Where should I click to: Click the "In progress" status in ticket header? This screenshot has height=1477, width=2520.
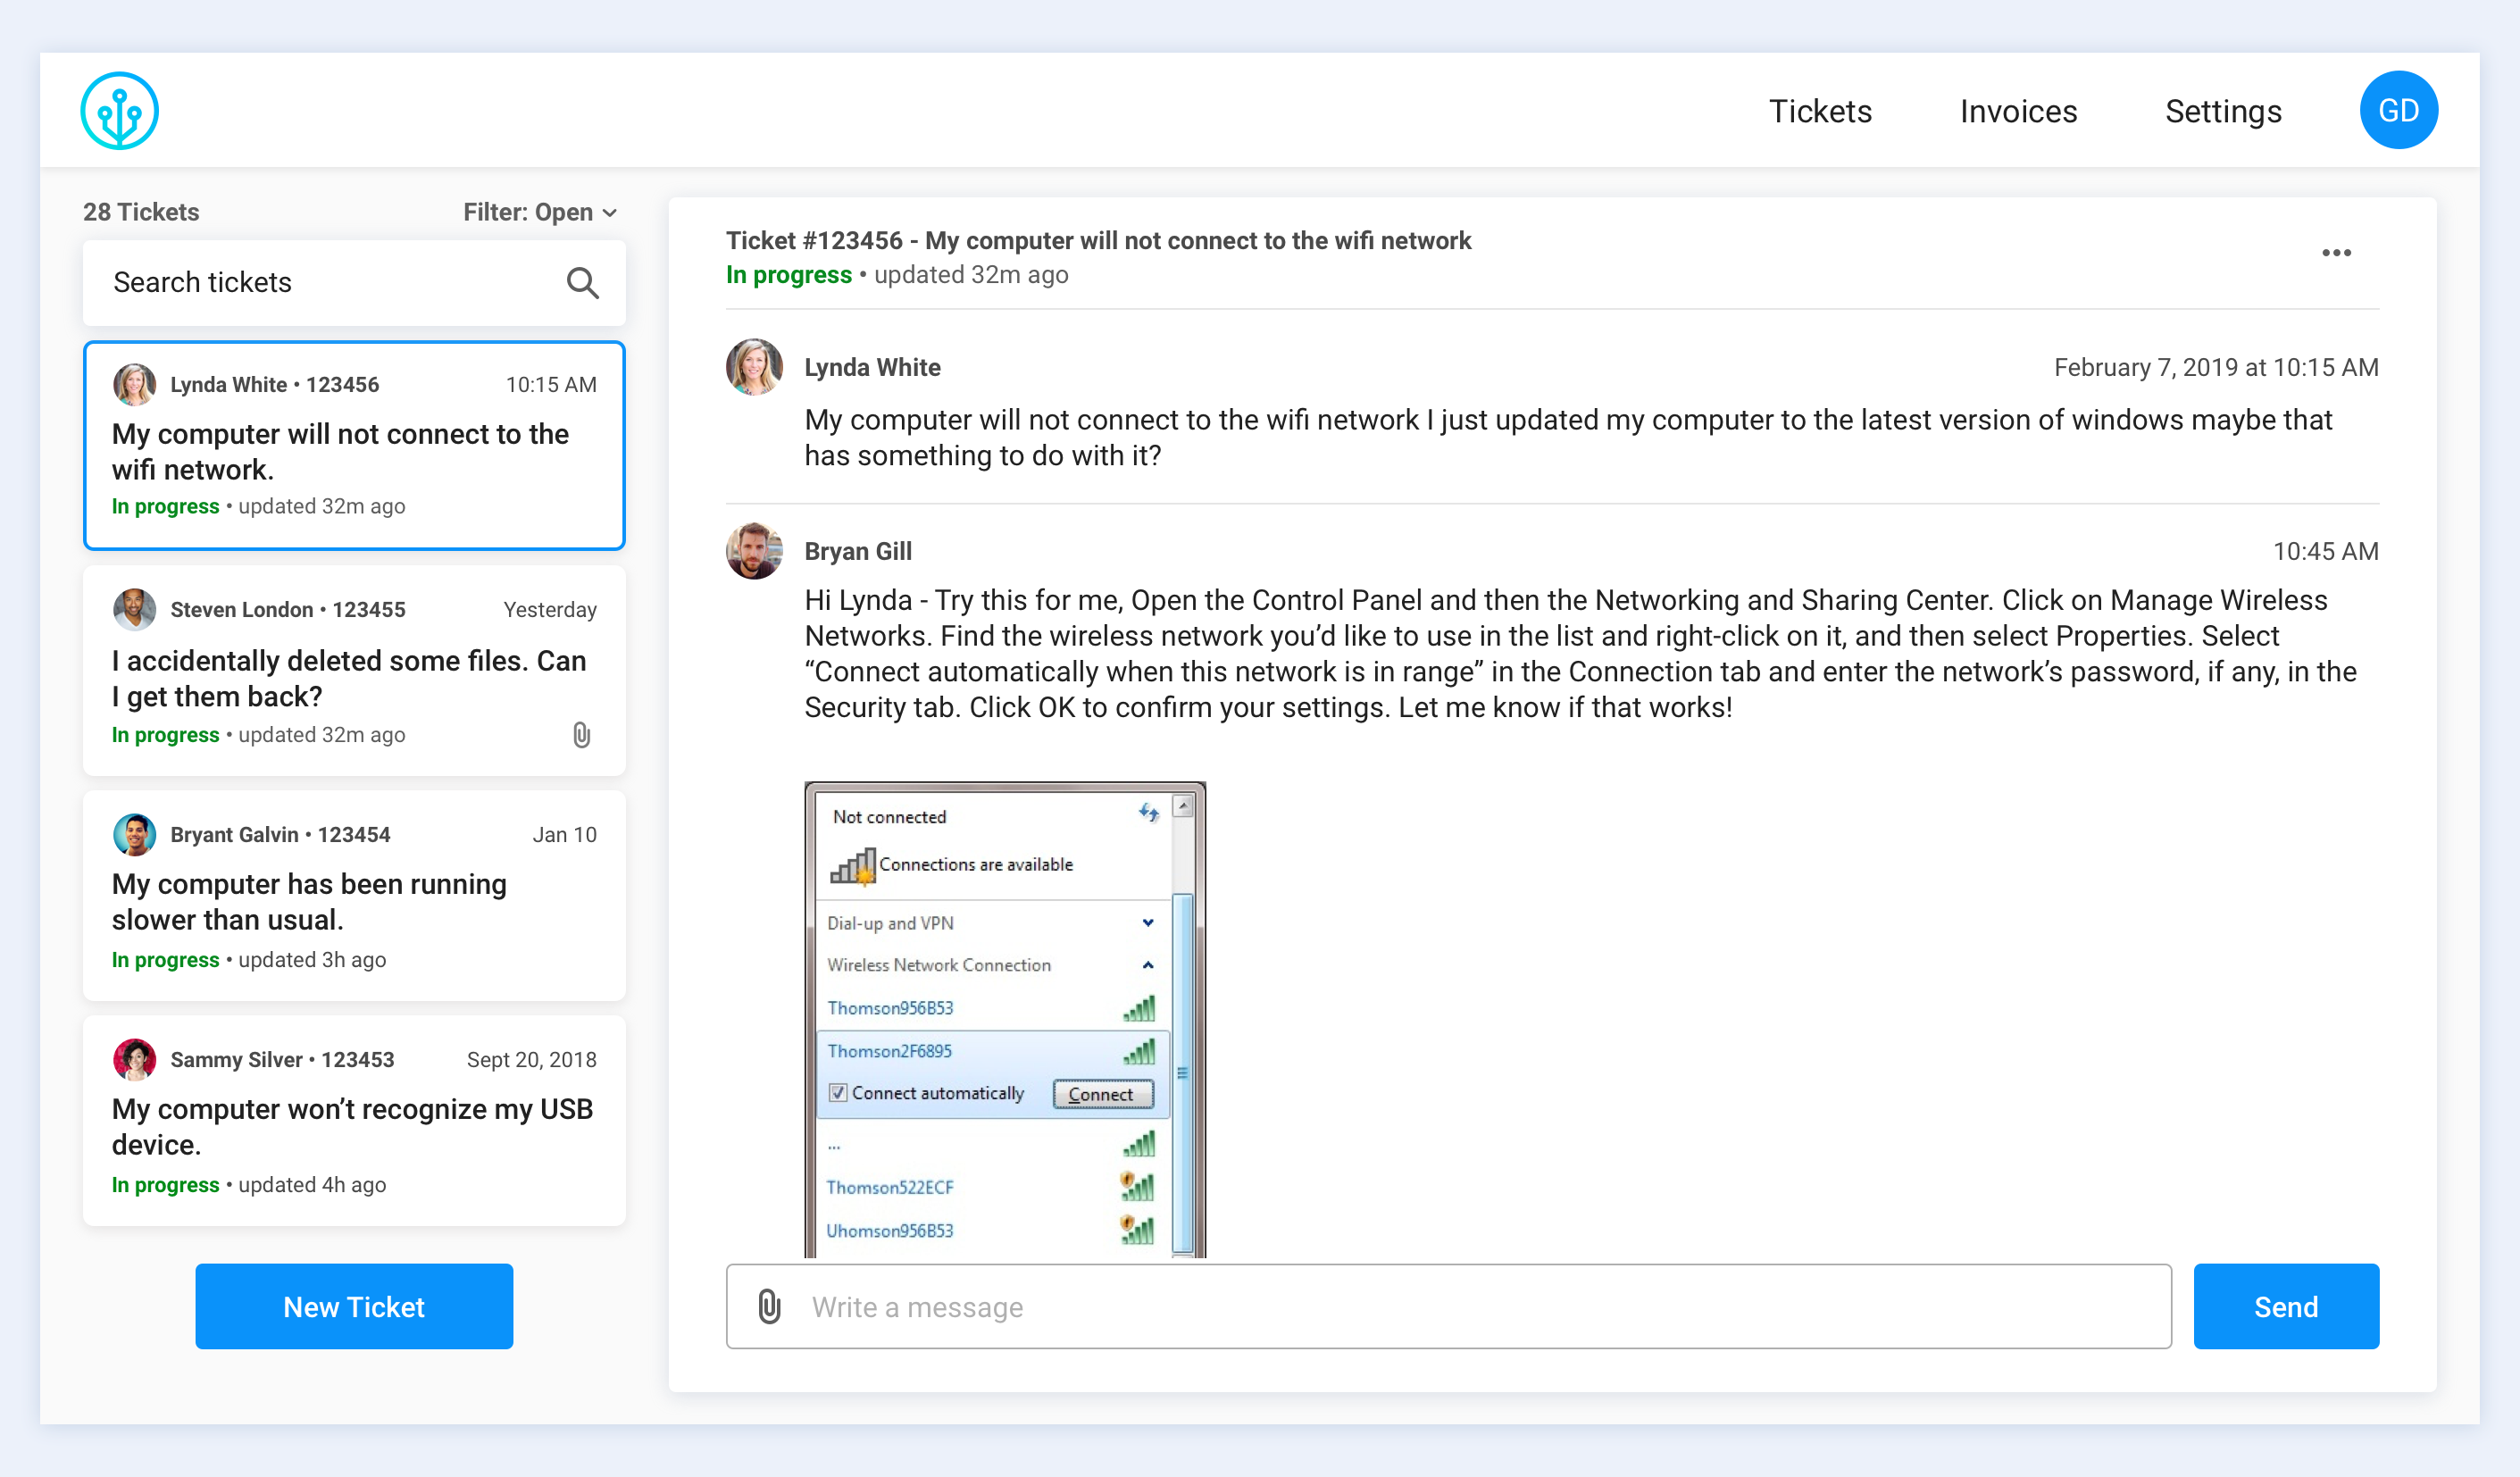click(x=789, y=275)
